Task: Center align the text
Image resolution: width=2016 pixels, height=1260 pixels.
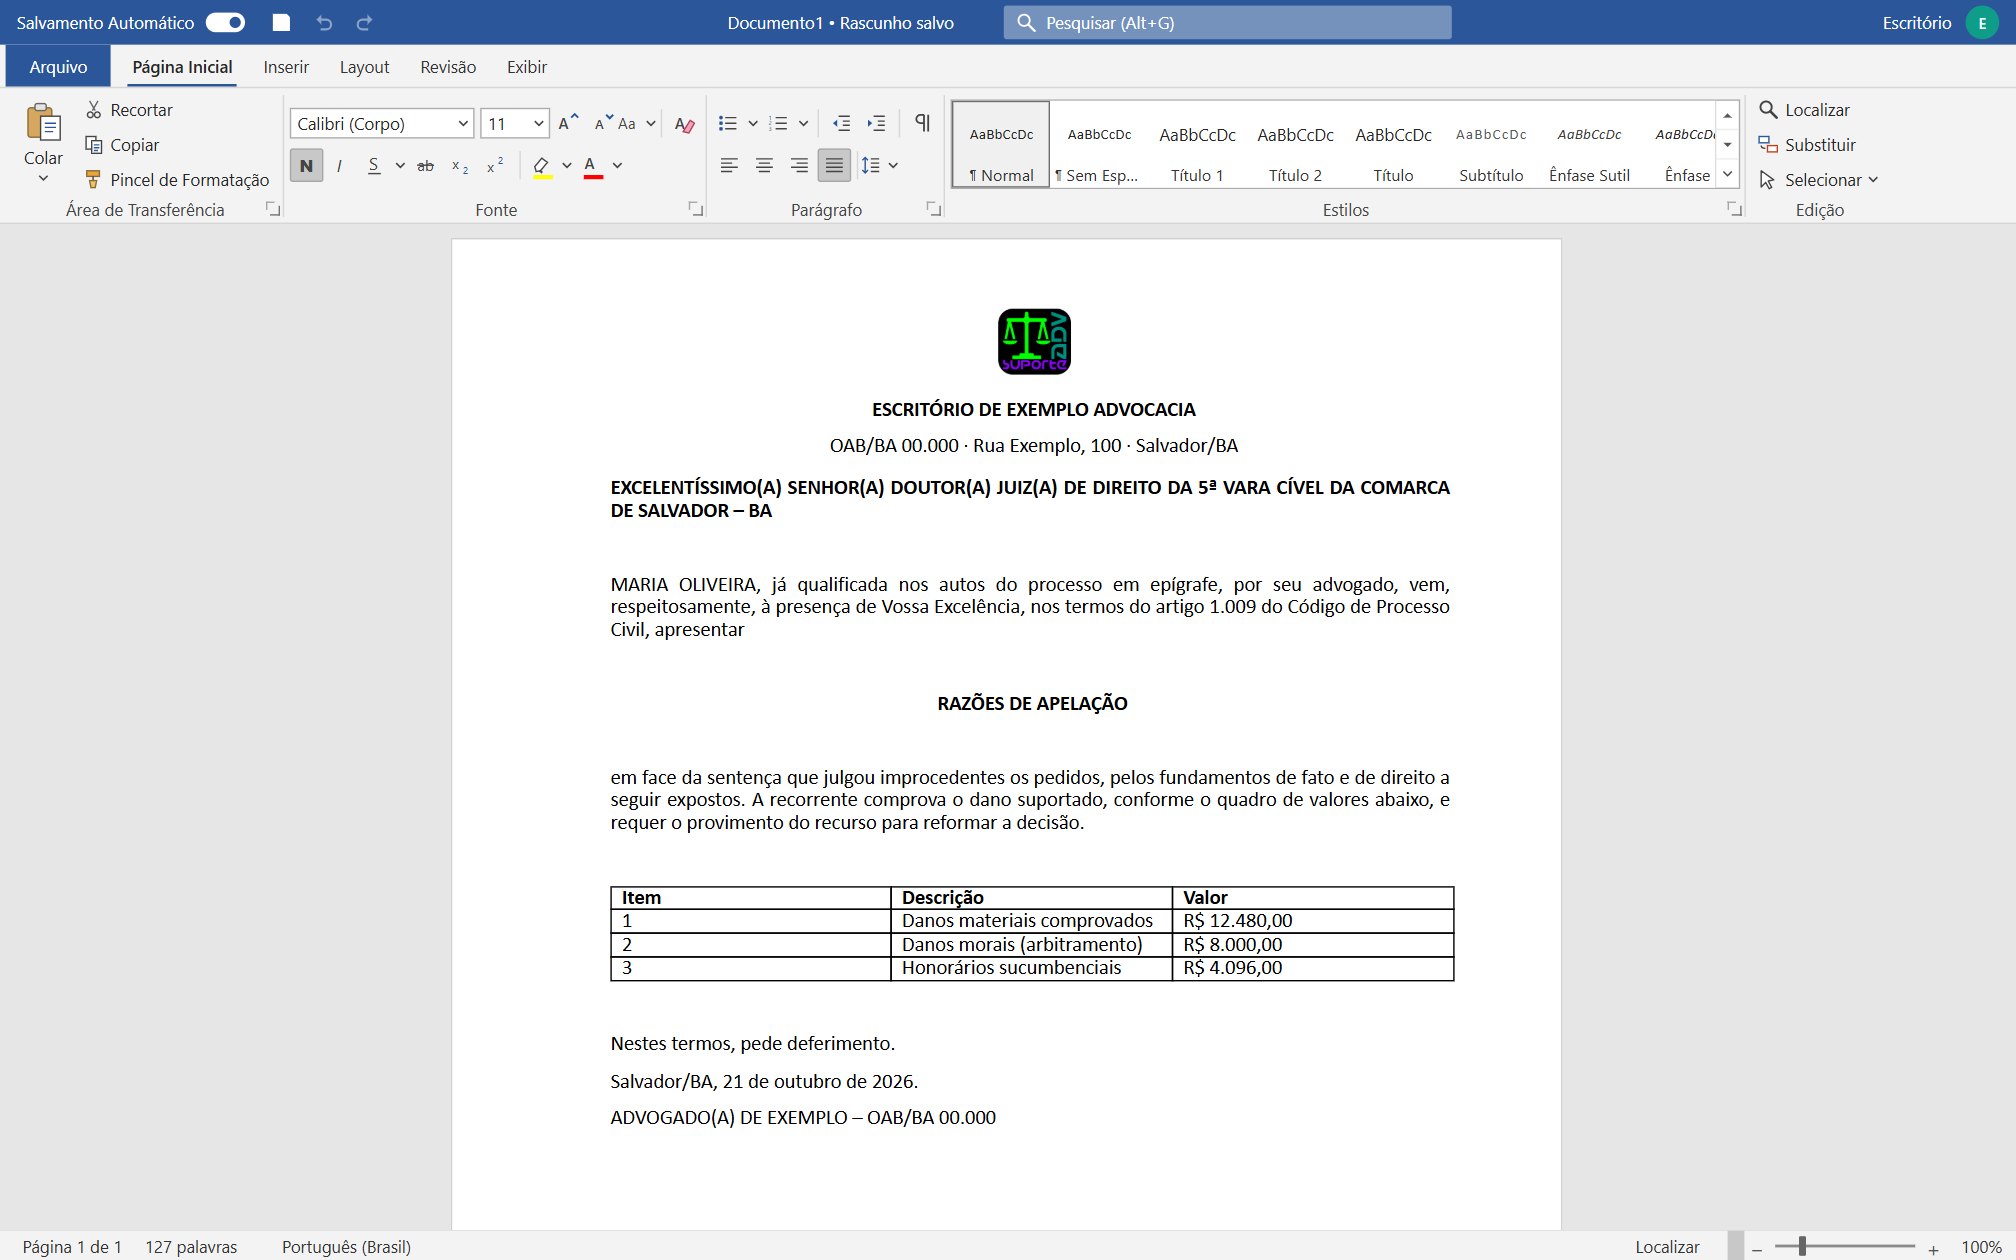Action: click(x=764, y=165)
